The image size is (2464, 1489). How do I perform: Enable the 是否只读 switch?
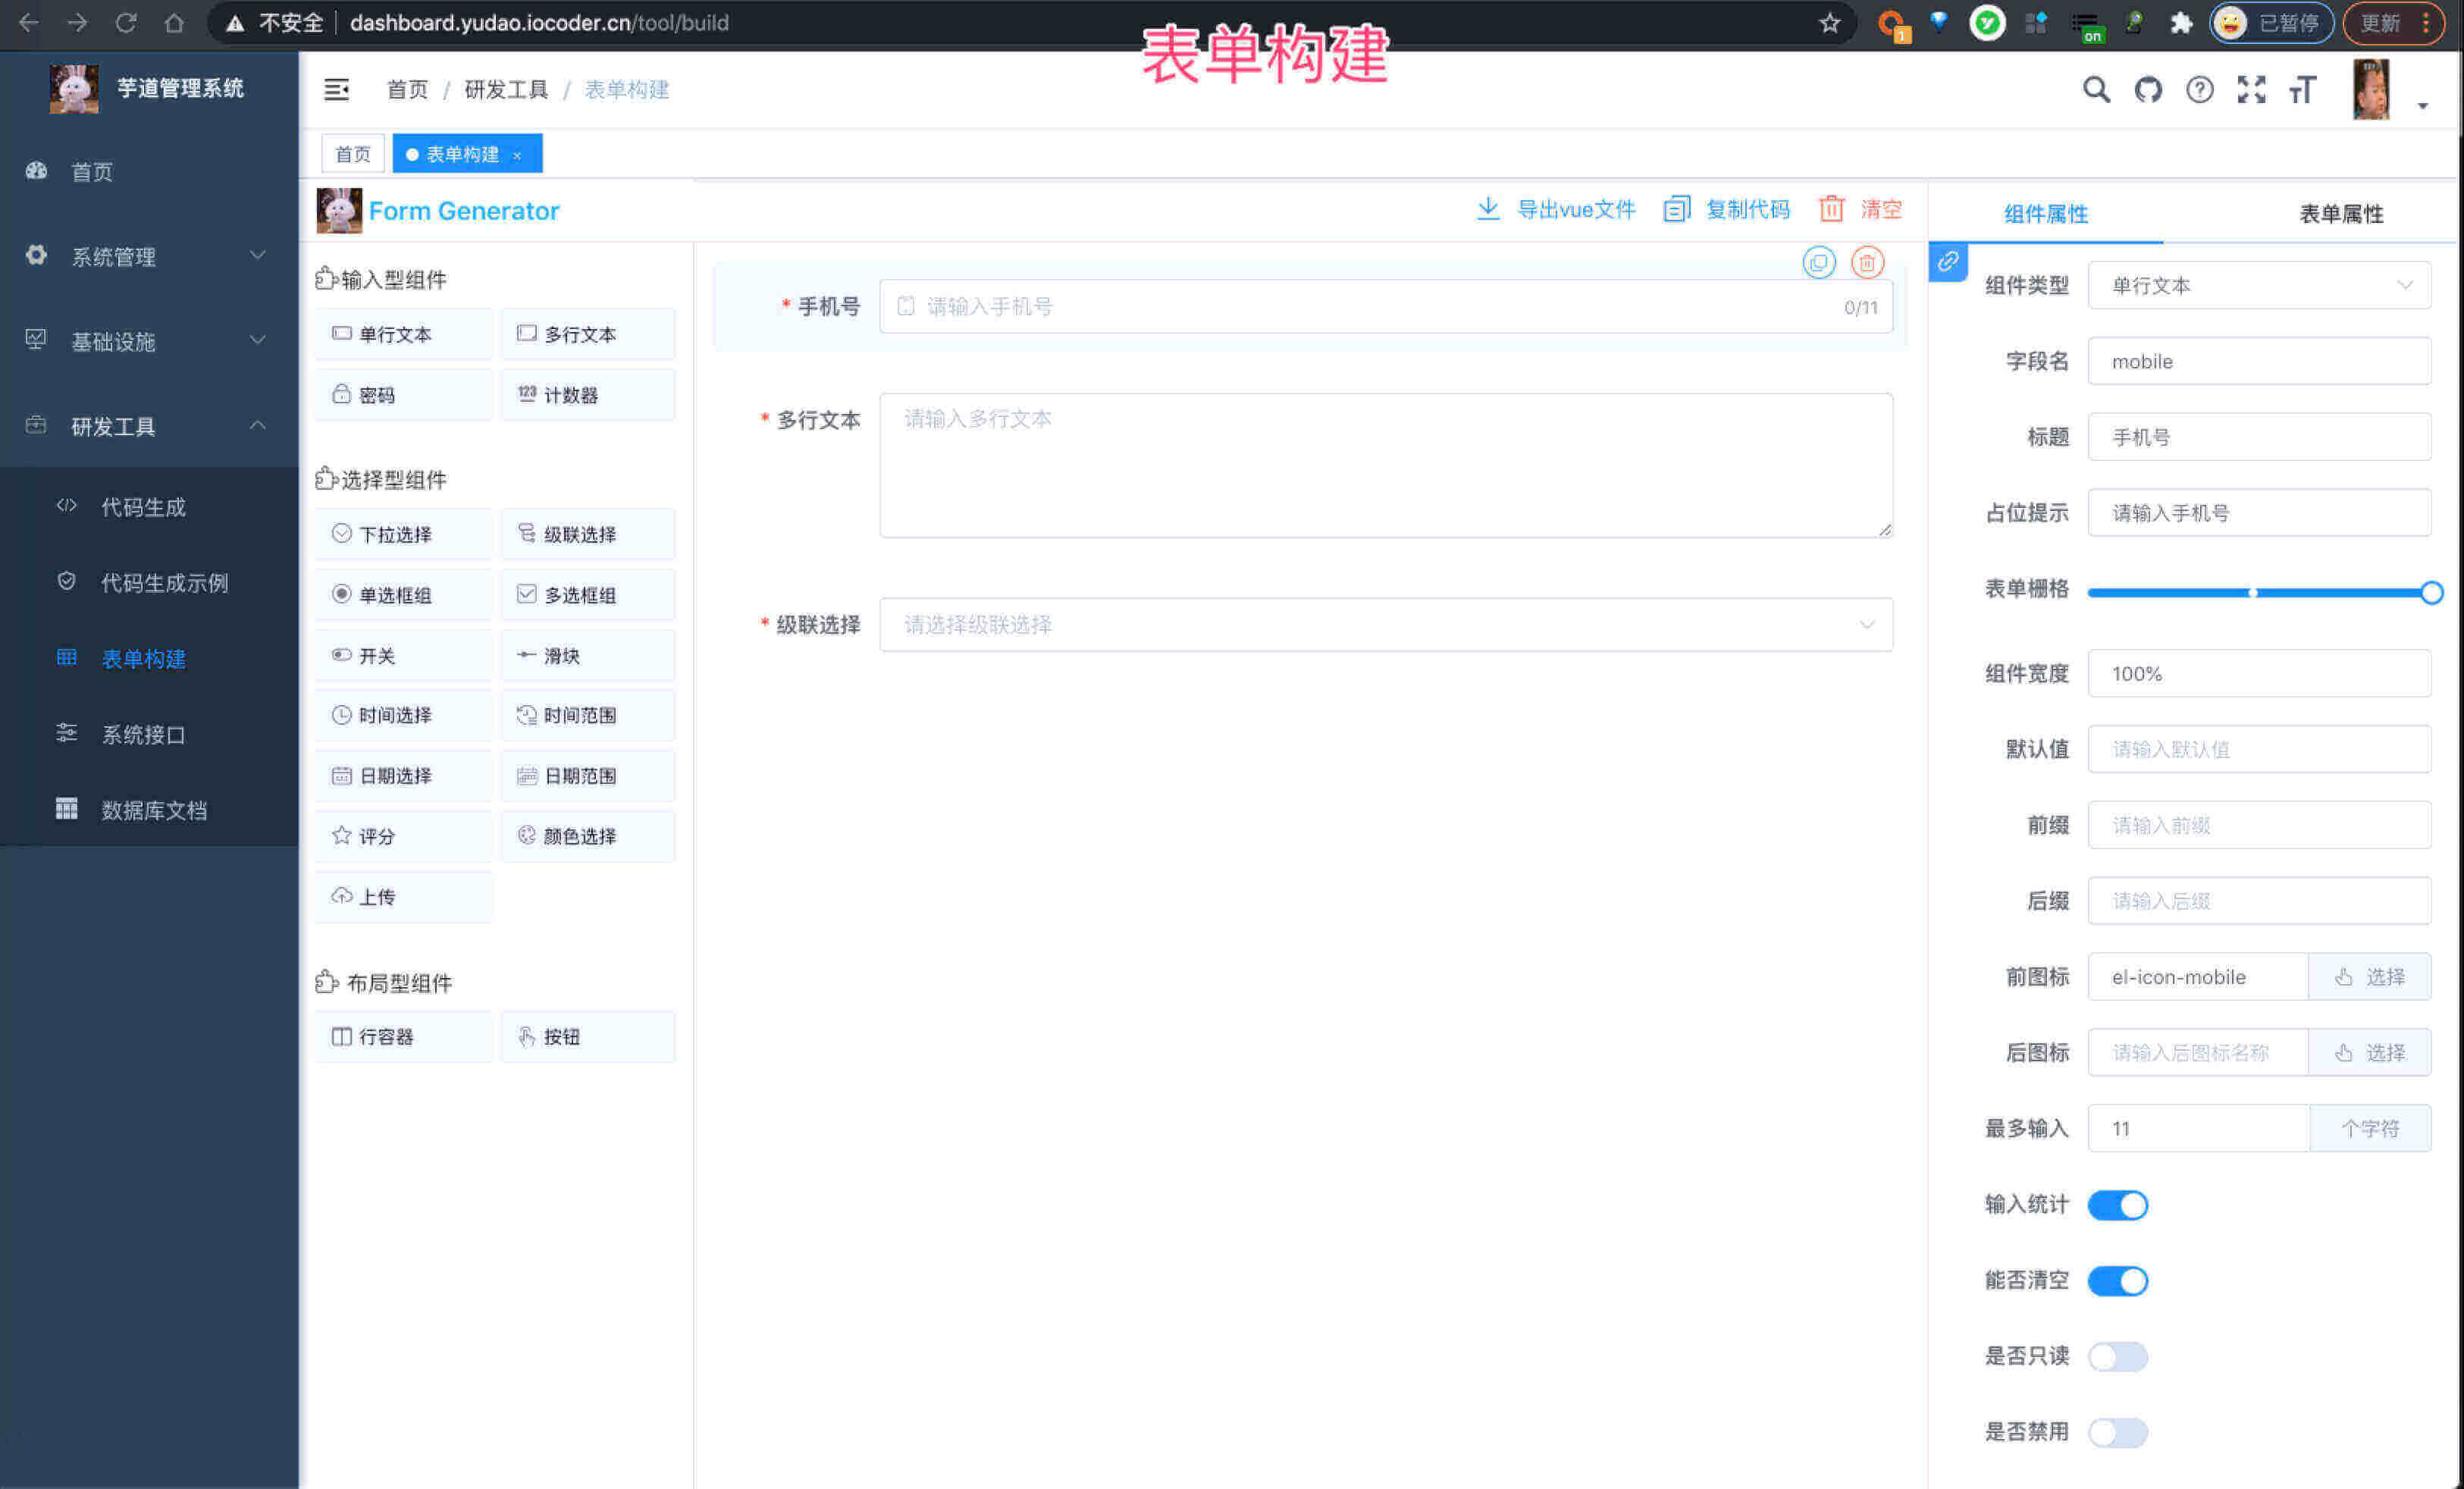point(2117,1357)
